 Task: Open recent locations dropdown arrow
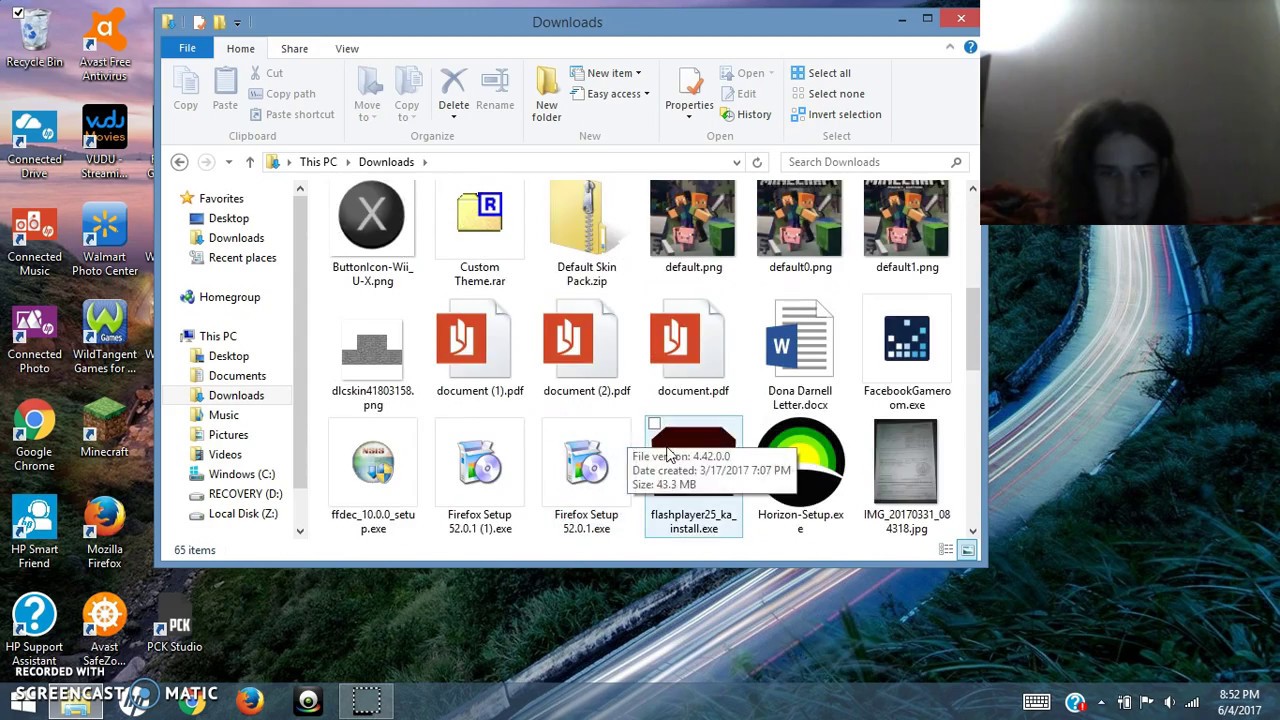(228, 162)
